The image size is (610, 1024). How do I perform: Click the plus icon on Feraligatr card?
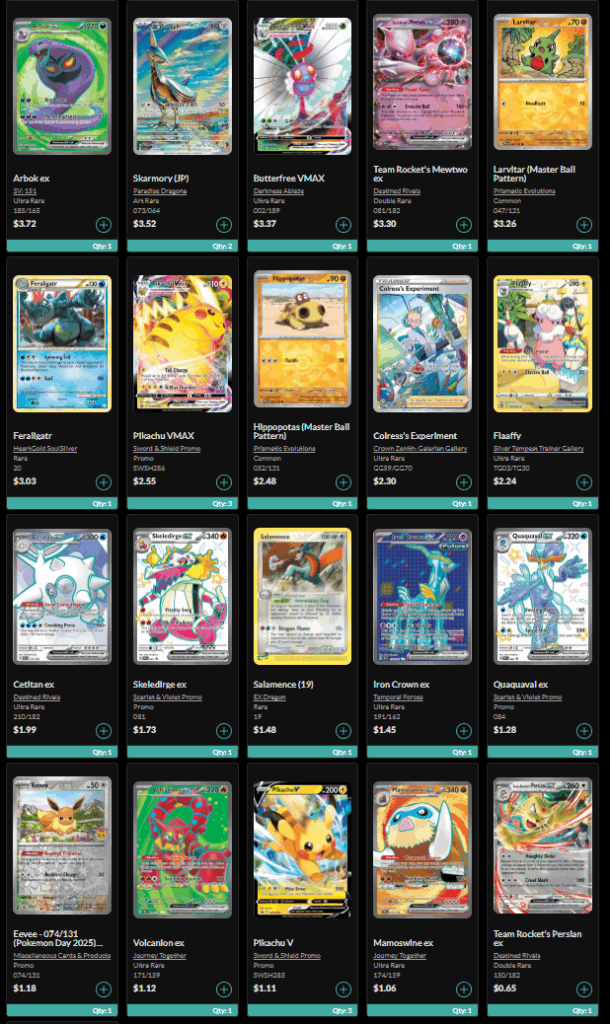coord(104,482)
